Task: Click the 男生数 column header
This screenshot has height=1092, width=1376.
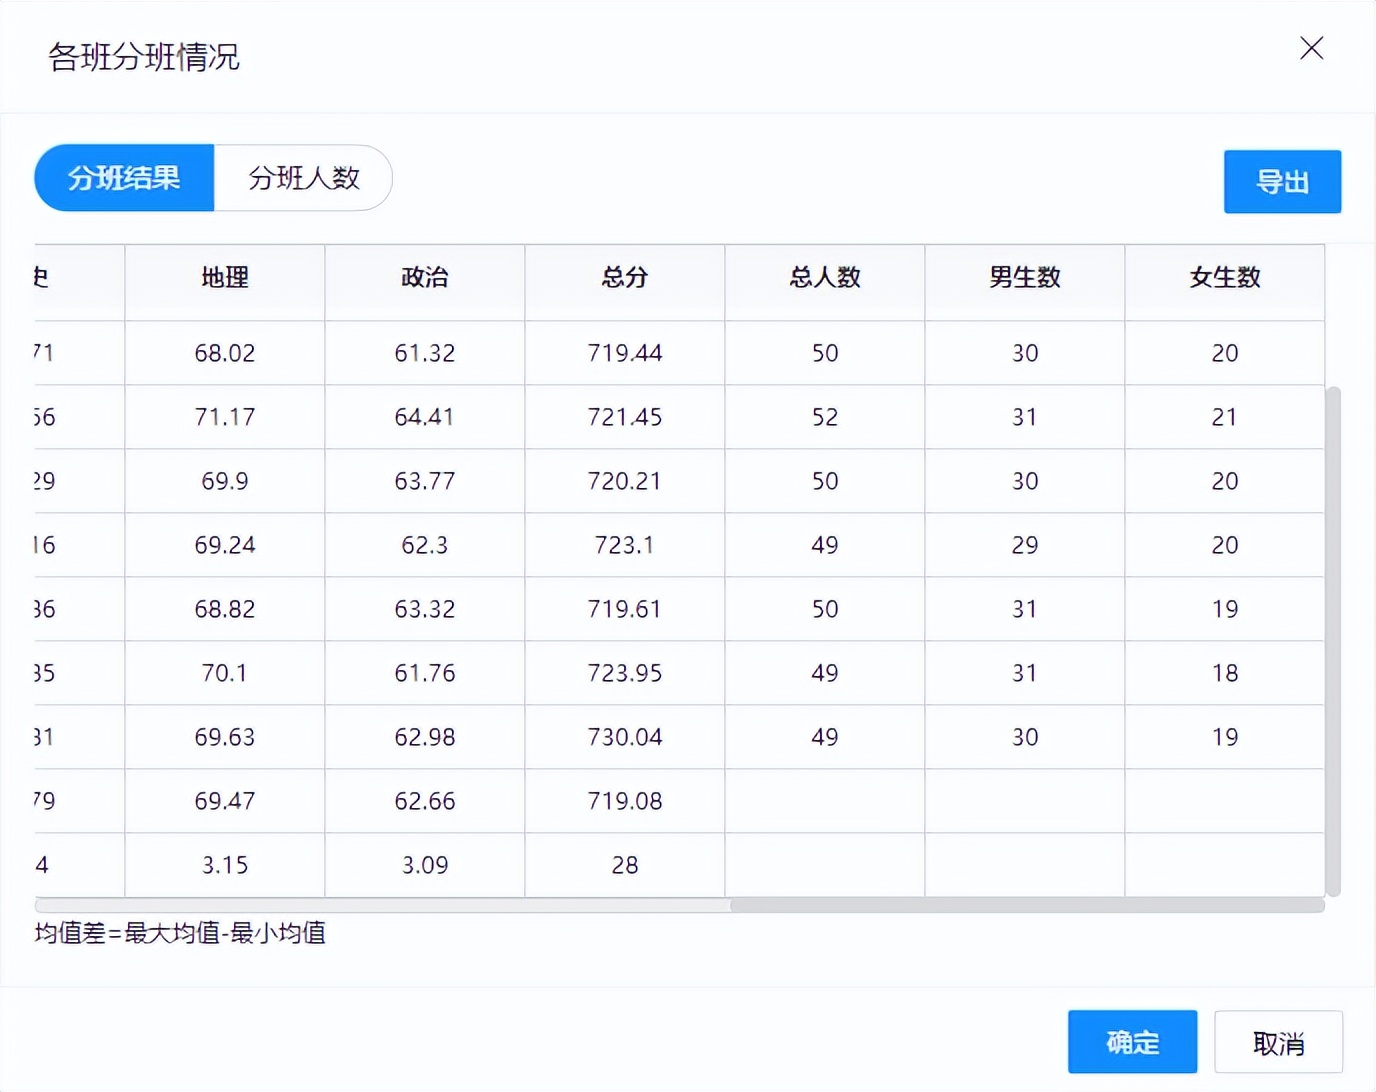Action: [1024, 280]
